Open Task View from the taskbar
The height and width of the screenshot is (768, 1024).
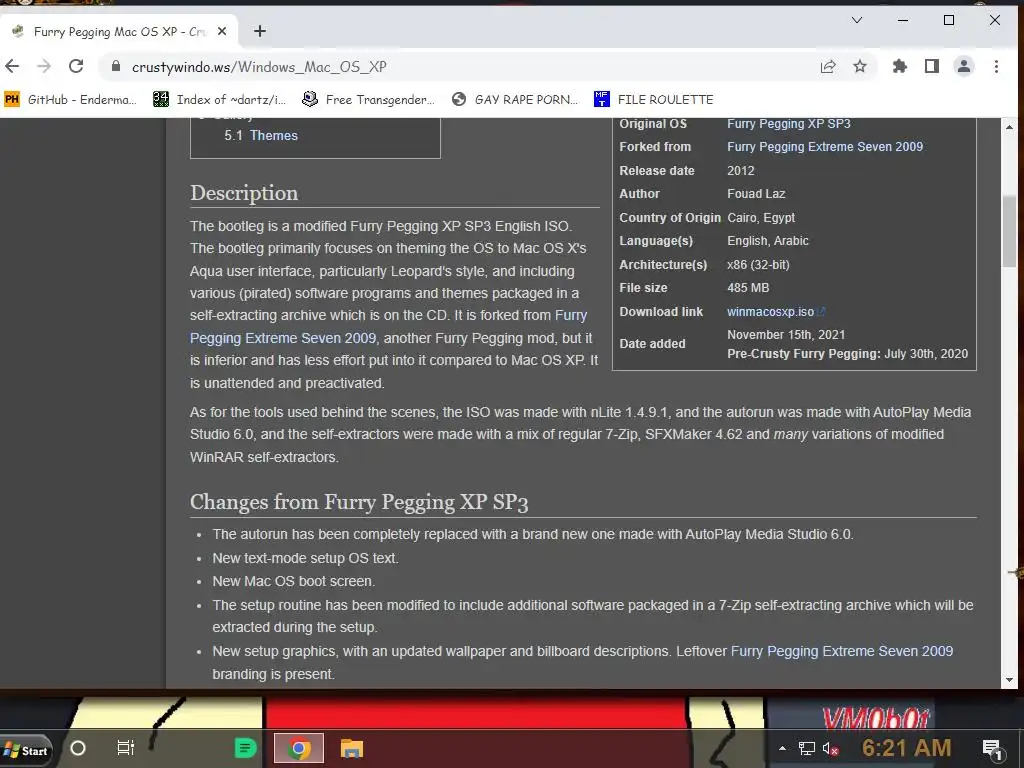click(125, 748)
